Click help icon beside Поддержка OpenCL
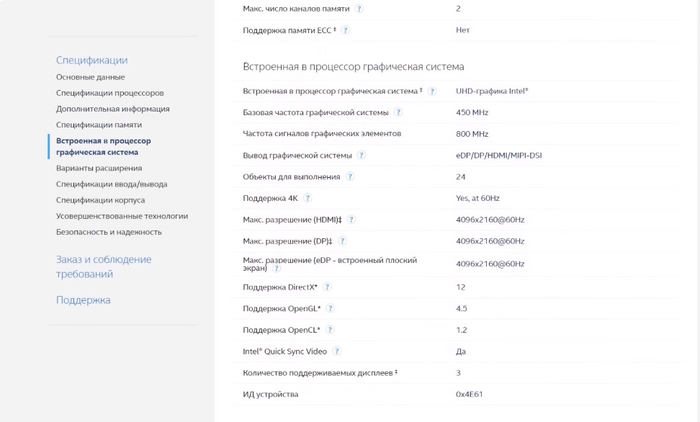Screen dimensions: 700x422 click(x=330, y=330)
